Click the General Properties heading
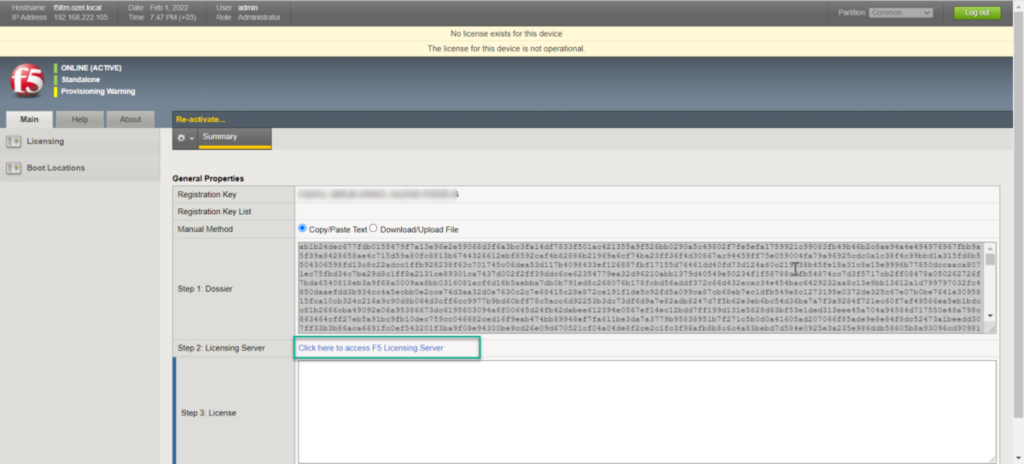The height and width of the screenshot is (464, 1024). coord(208,178)
